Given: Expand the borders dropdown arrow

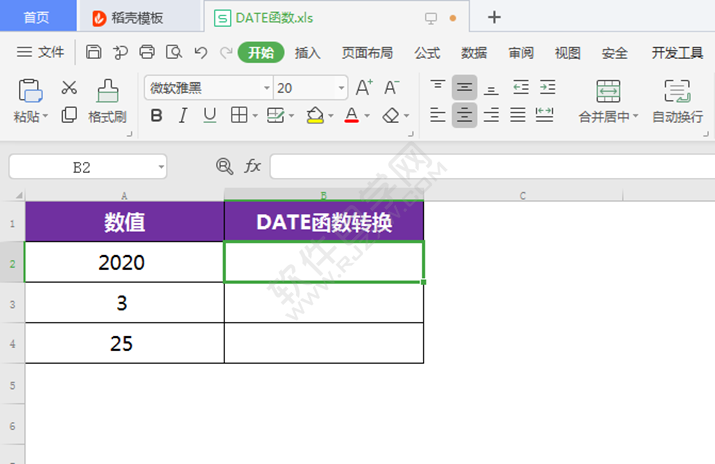Looking at the screenshot, I should click(255, 116).
